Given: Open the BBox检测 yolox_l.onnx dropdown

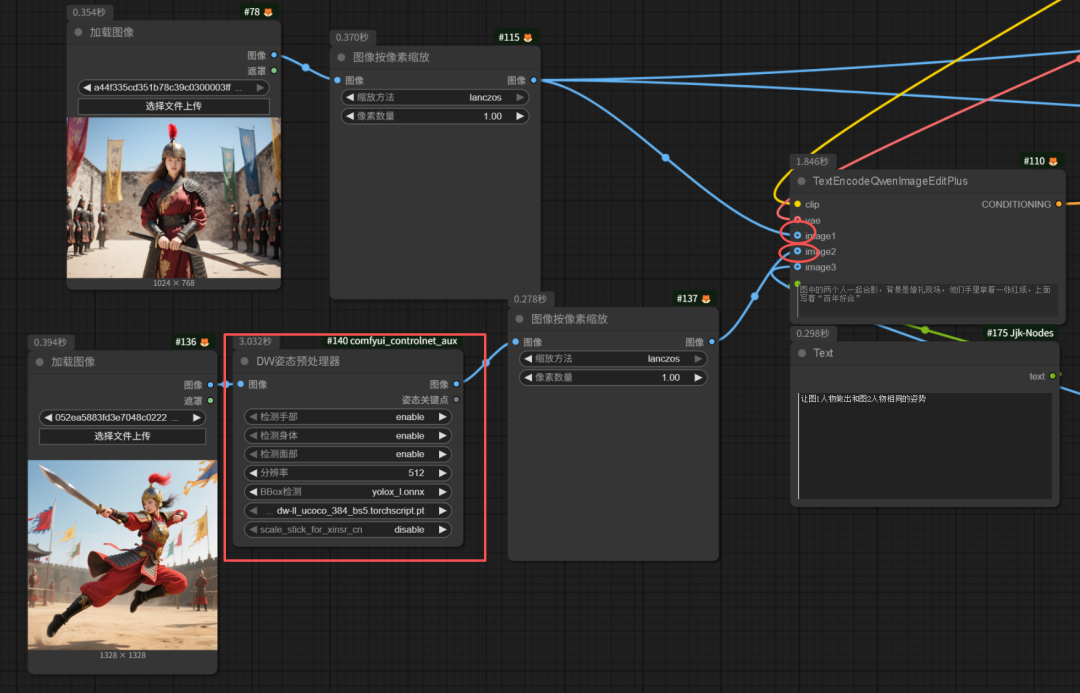Looking at the screenshot, I should pyautogui.click(x=348, y=492).
